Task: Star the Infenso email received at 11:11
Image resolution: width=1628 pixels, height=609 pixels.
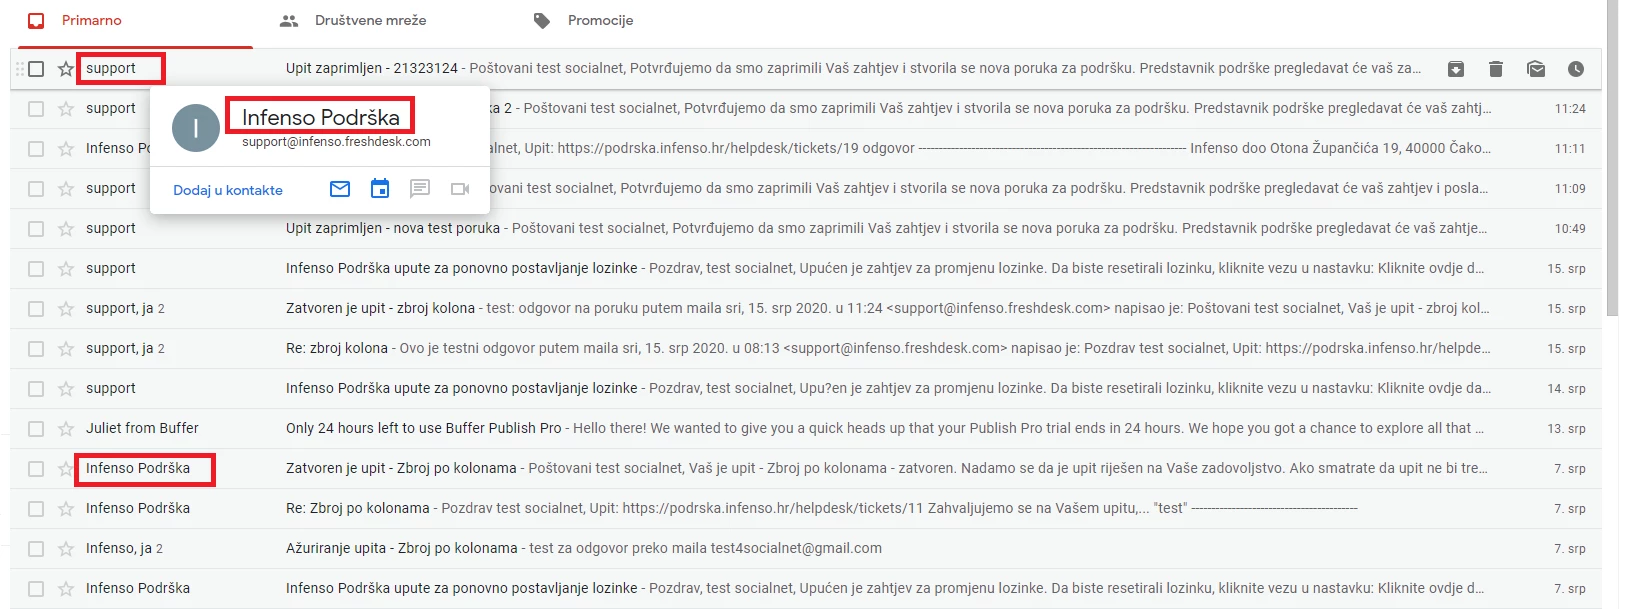Action: (66, 149)
